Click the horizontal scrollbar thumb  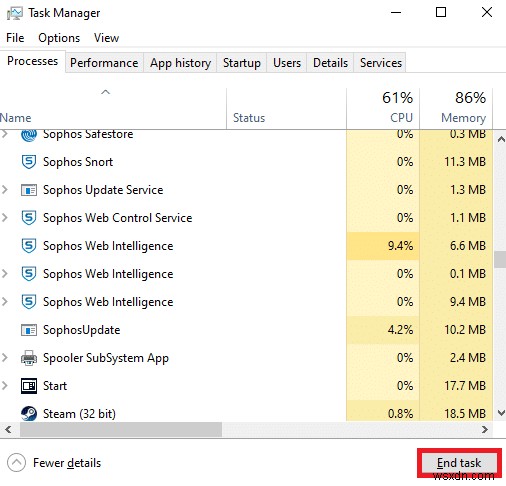(121, 429)
